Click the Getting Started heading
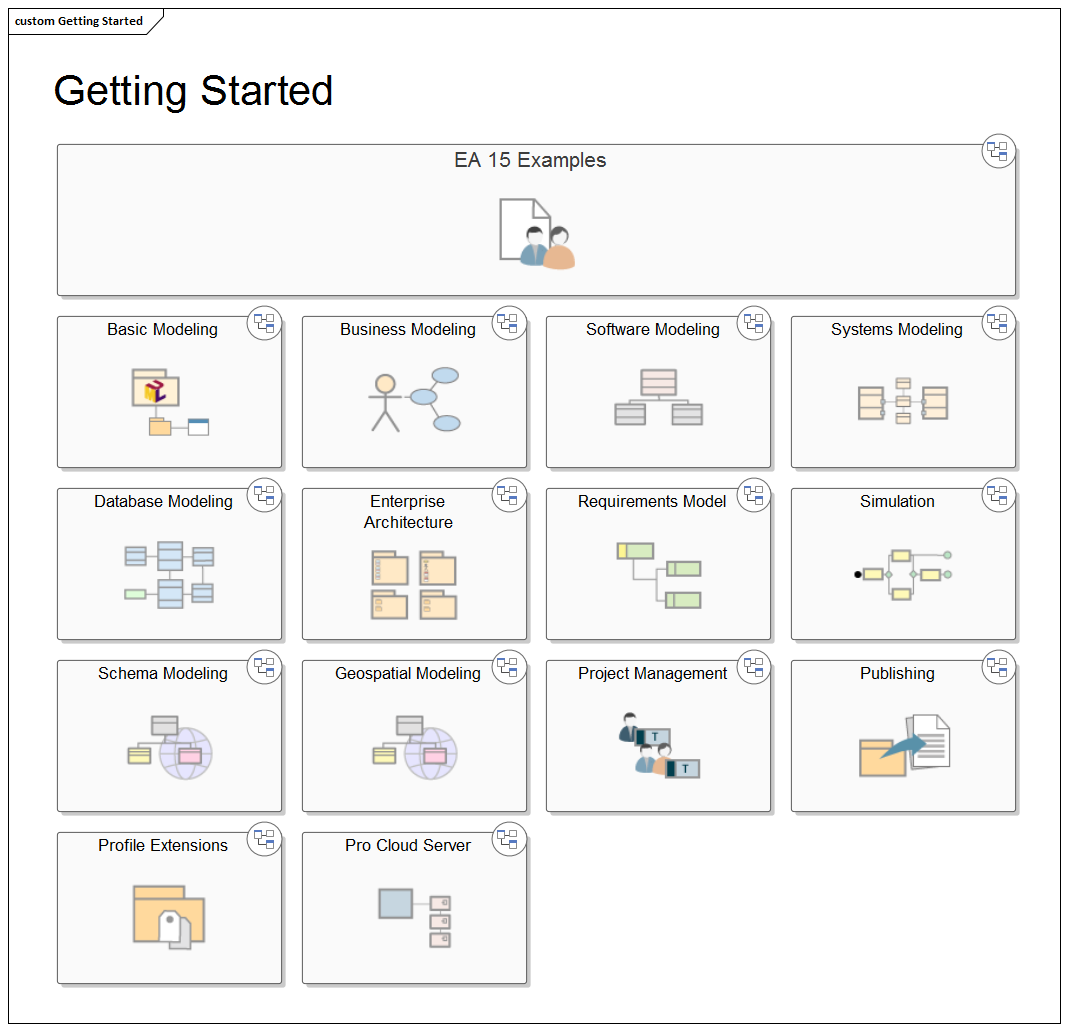The image size is (1068, 1031). click(193, 91)
